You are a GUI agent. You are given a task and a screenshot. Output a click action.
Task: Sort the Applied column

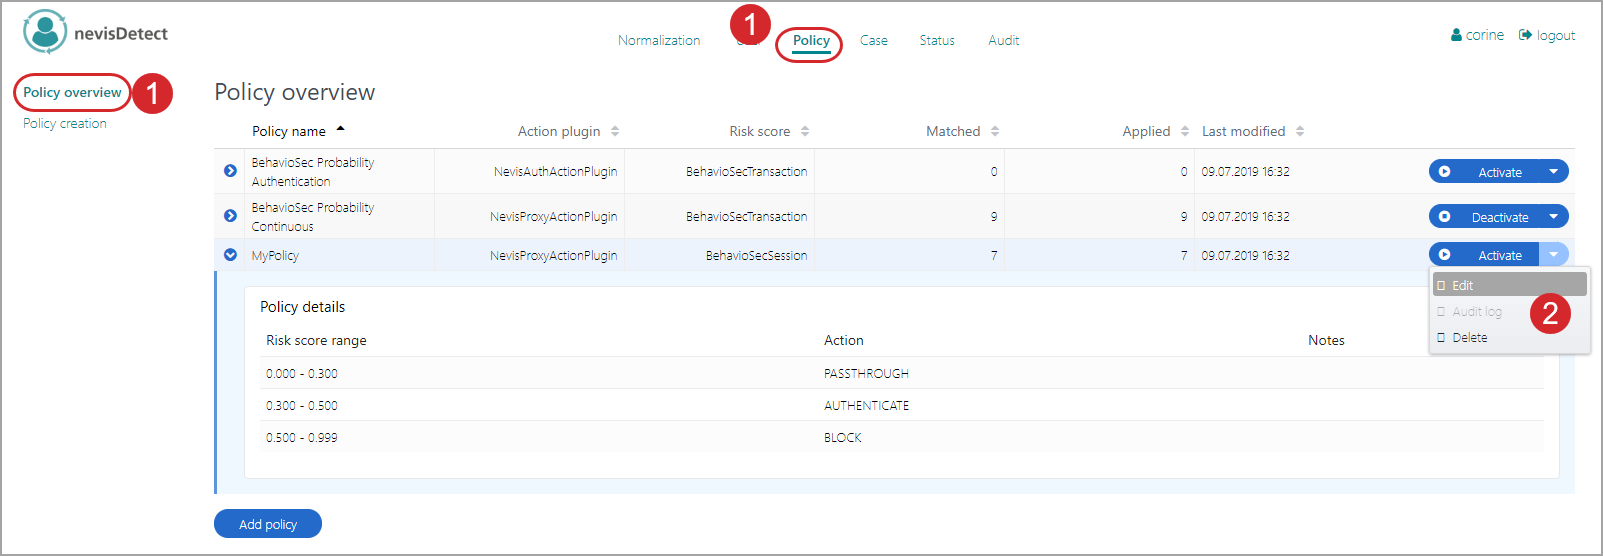(x=1185, y=131)
